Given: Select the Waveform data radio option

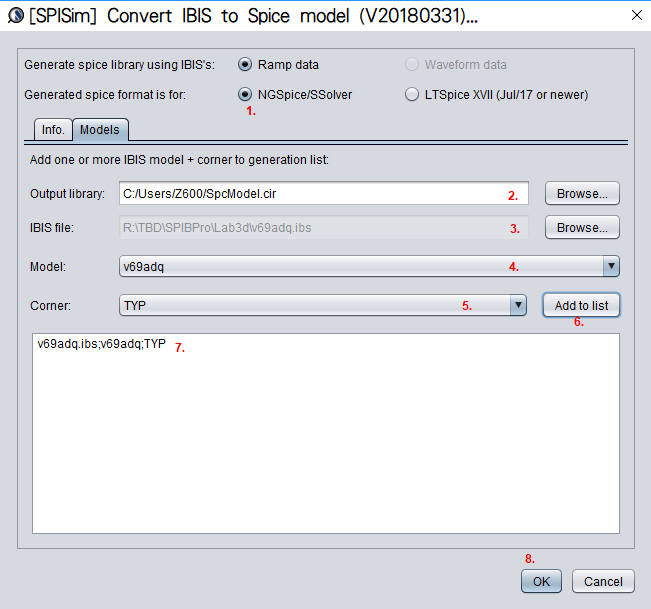Looking at the screenshot, I should pos(412,65).
